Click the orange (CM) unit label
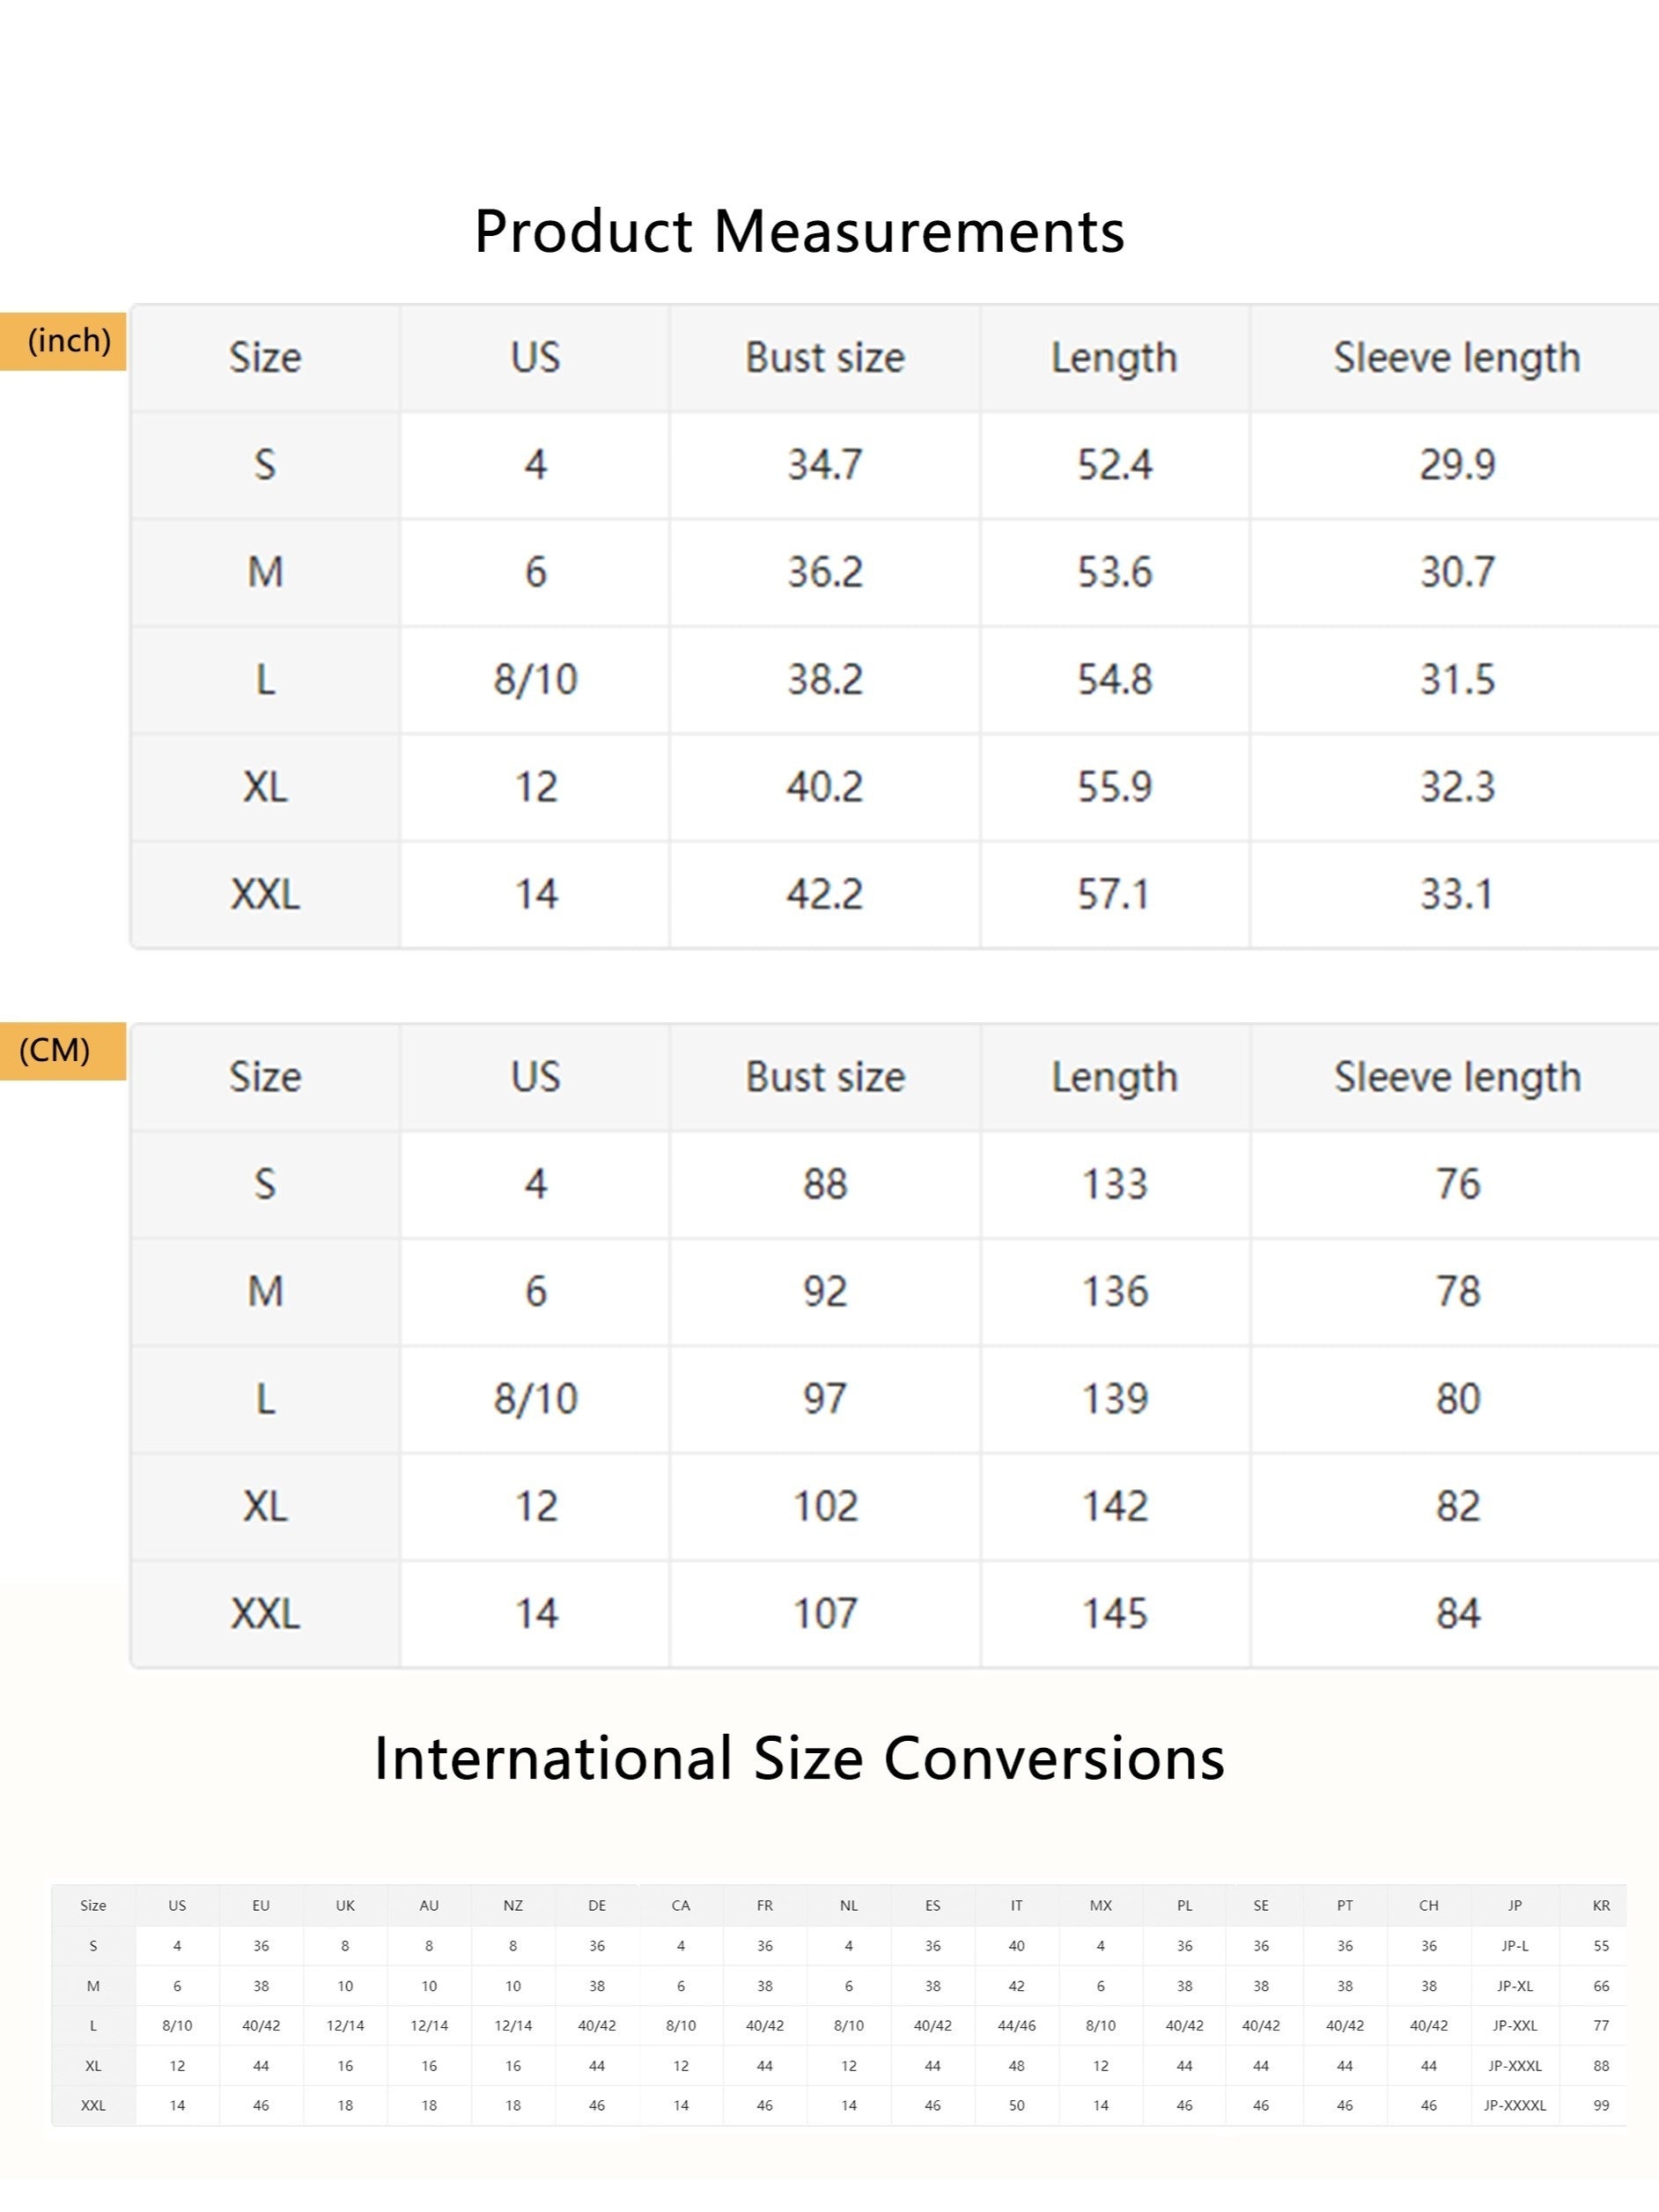The image size is (1659, 2212). (63, 1051)
